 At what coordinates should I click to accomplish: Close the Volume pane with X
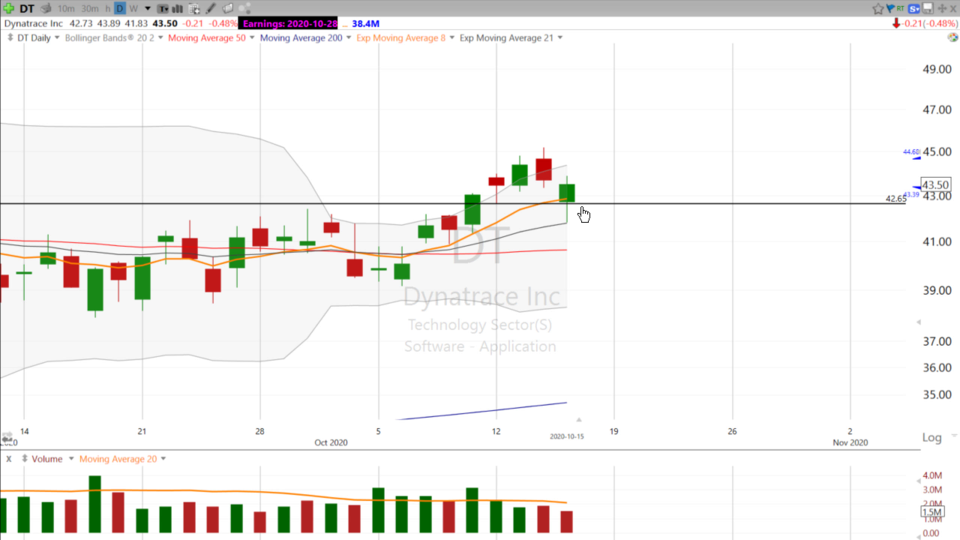tap(9, 459)
